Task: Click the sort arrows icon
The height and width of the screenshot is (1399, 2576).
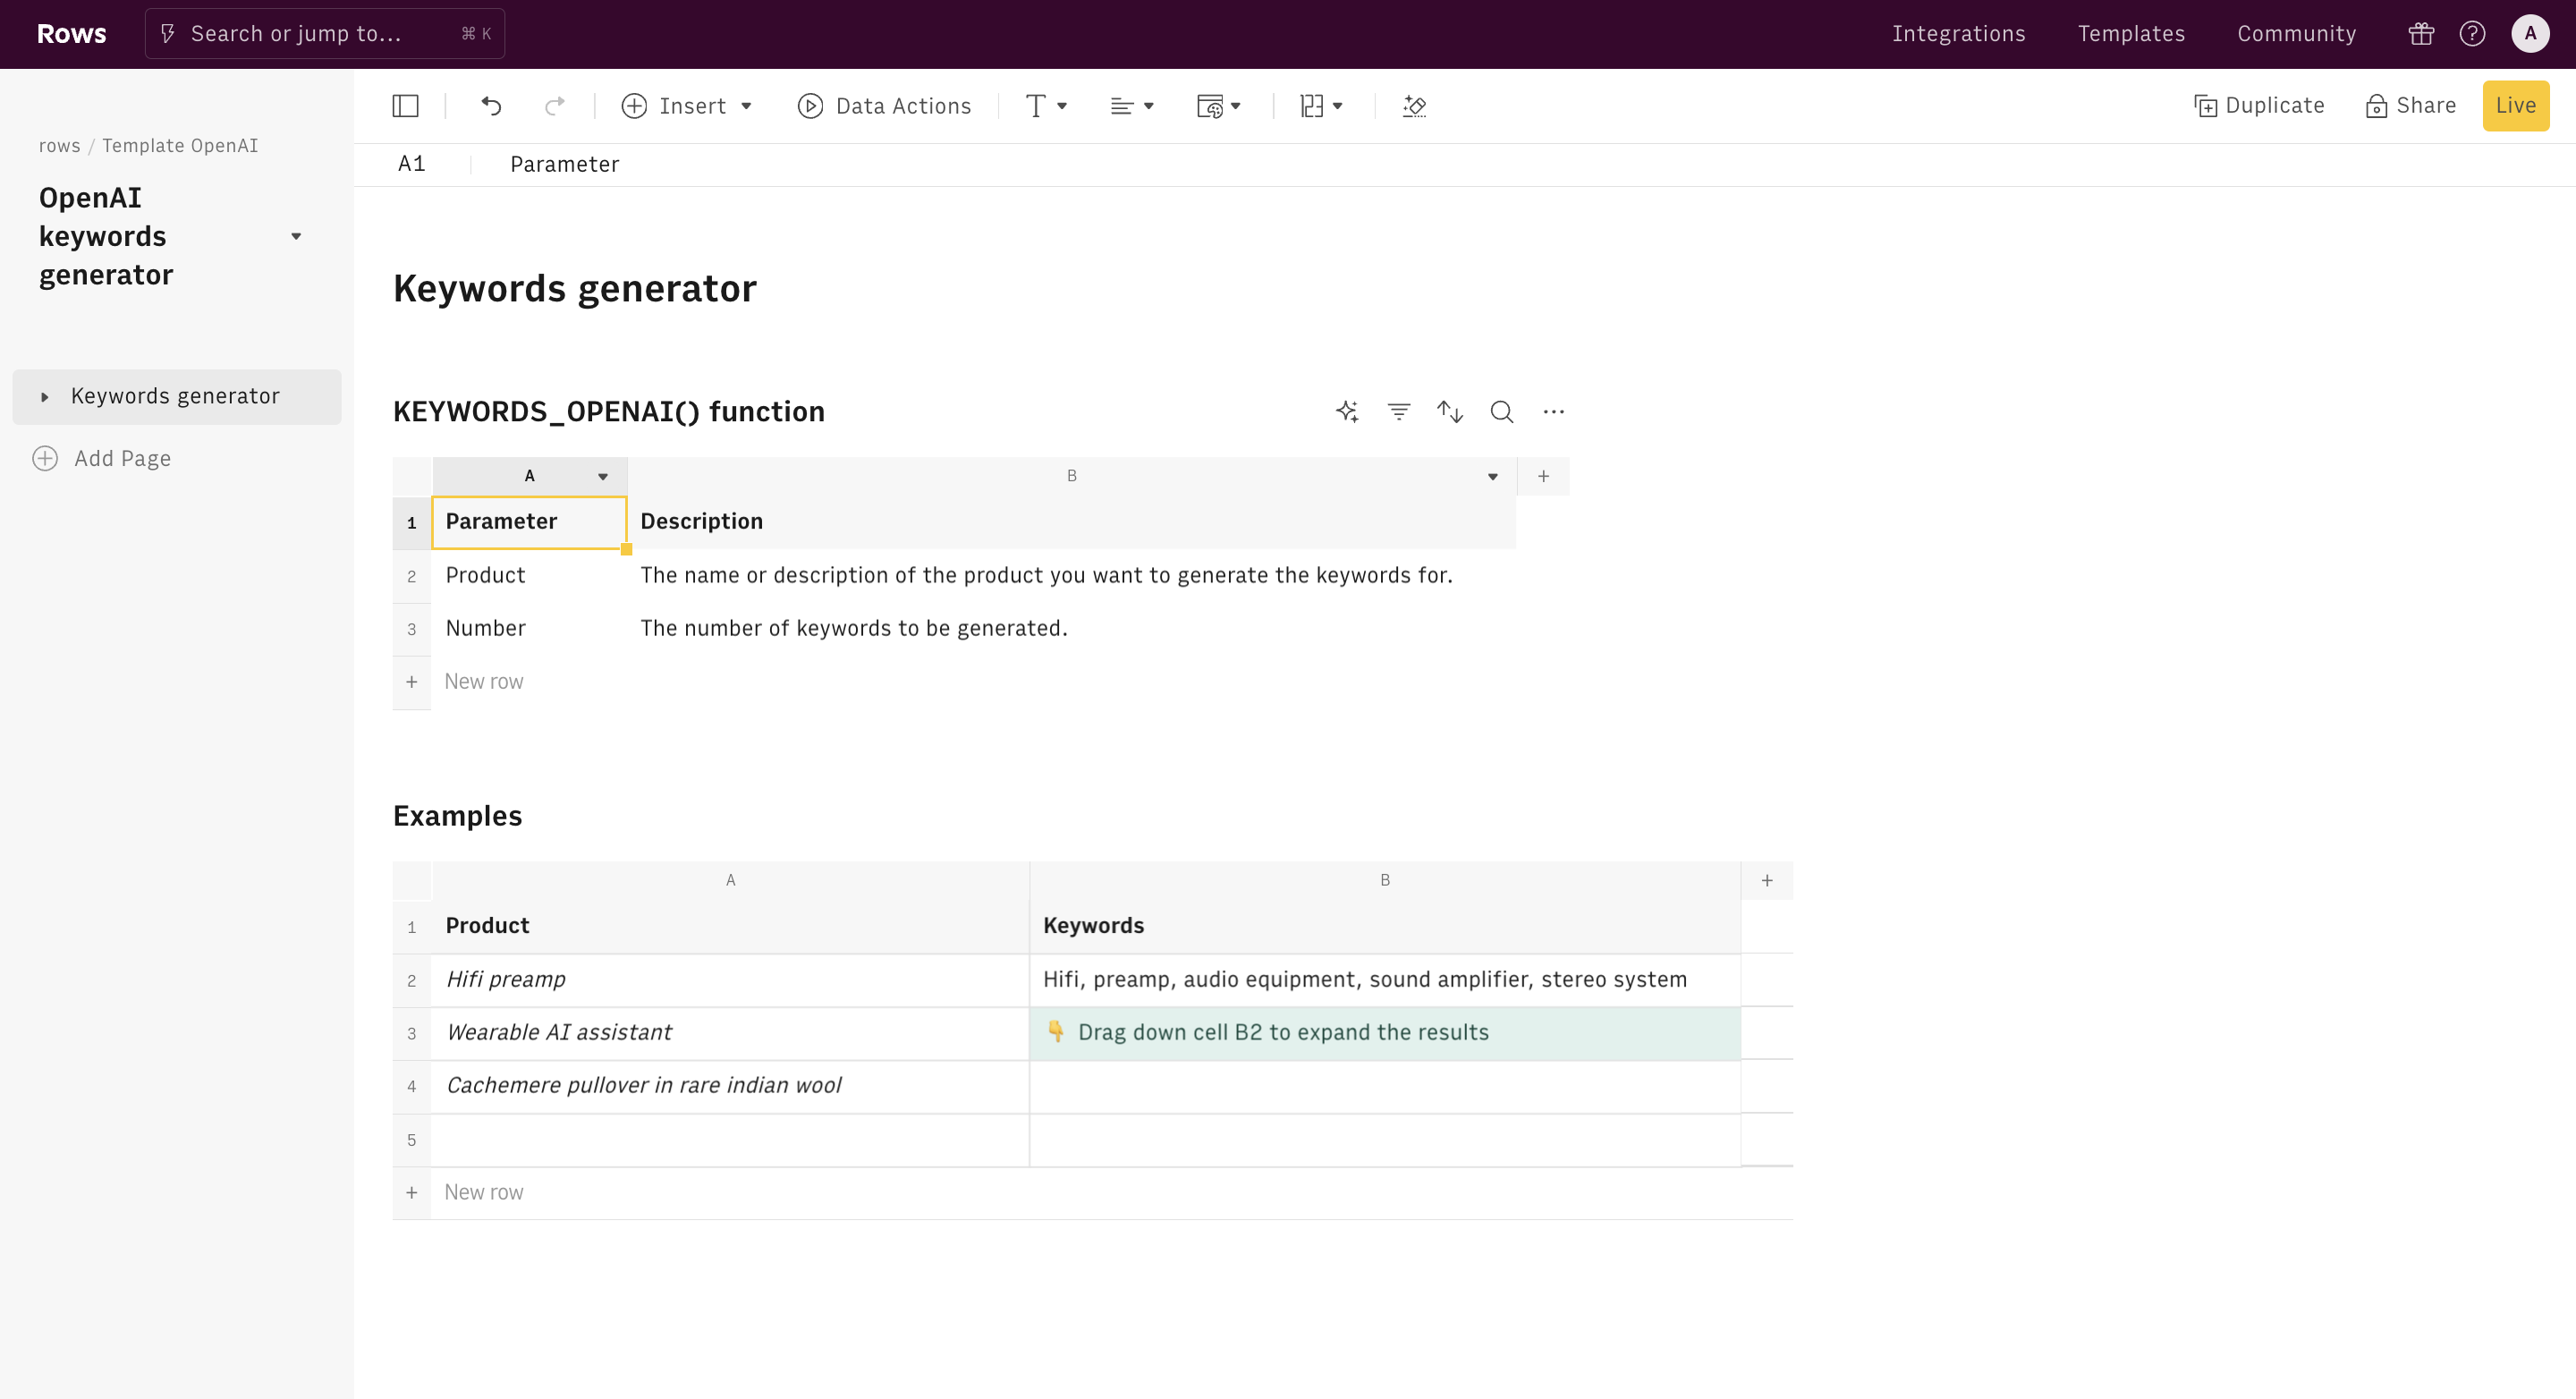Action: point(1449,411)
